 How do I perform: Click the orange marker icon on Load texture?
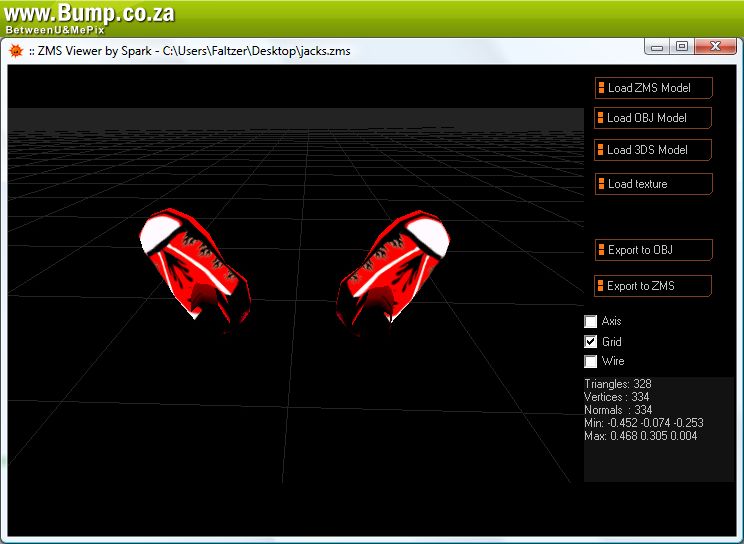[x=601, y=184]
